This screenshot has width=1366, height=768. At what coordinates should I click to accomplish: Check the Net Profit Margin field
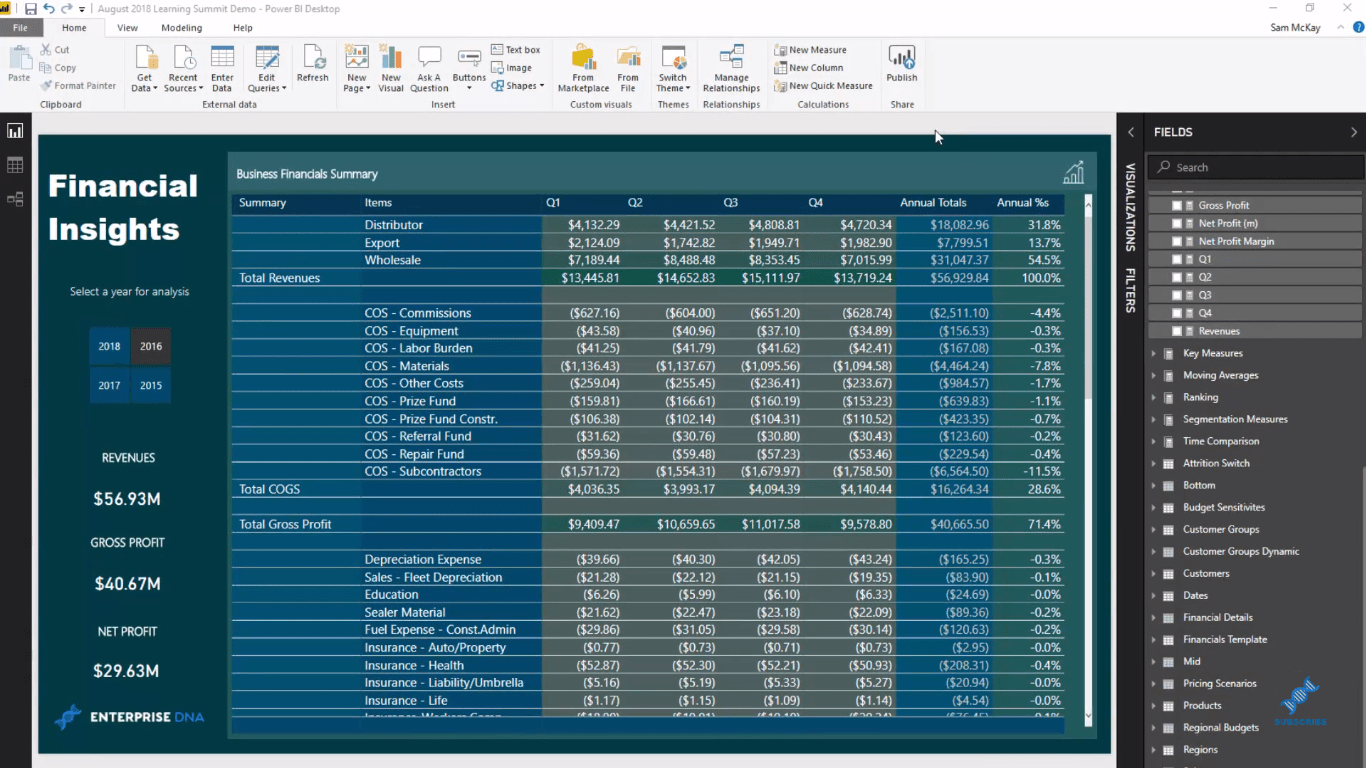pyautogui.click(x=1177, y=241)
